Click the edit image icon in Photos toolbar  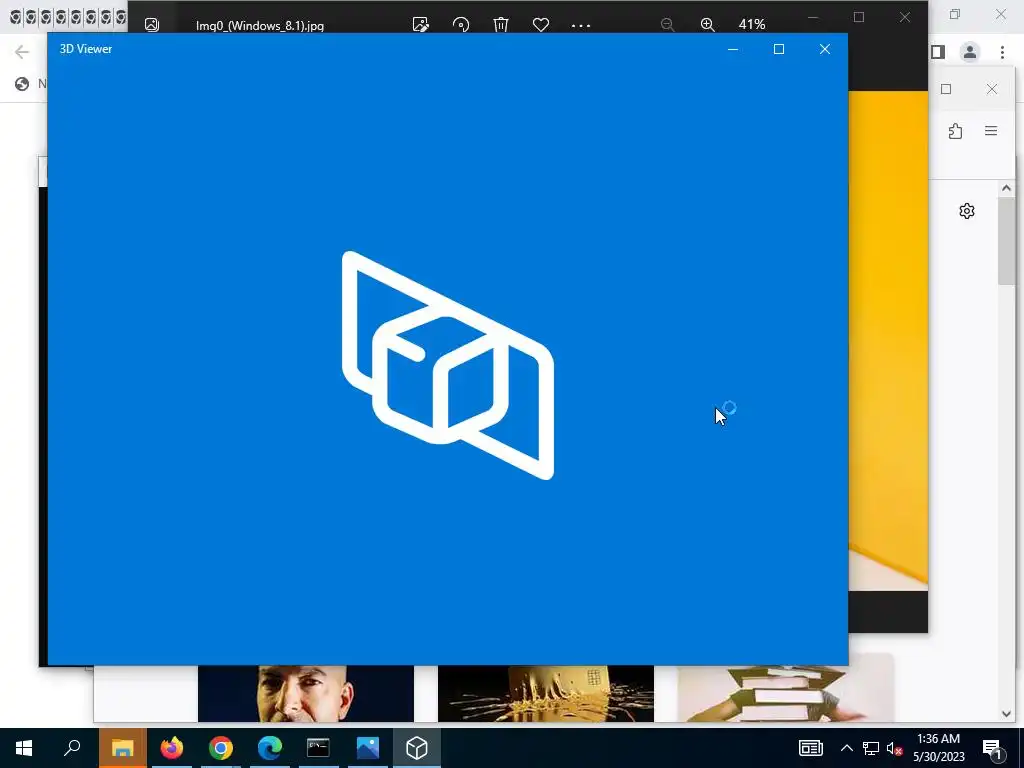[421, 25]
